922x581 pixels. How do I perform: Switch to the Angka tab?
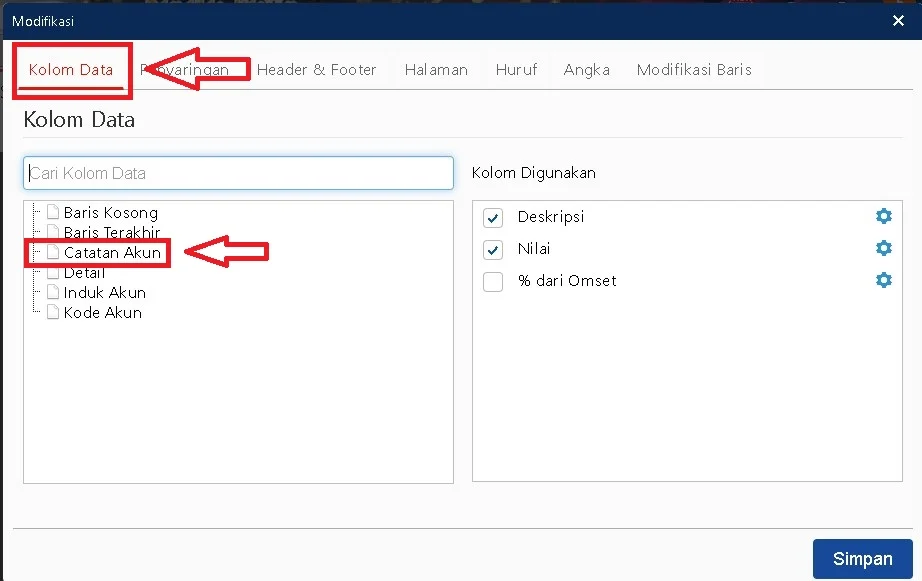(x=586, y=70)
